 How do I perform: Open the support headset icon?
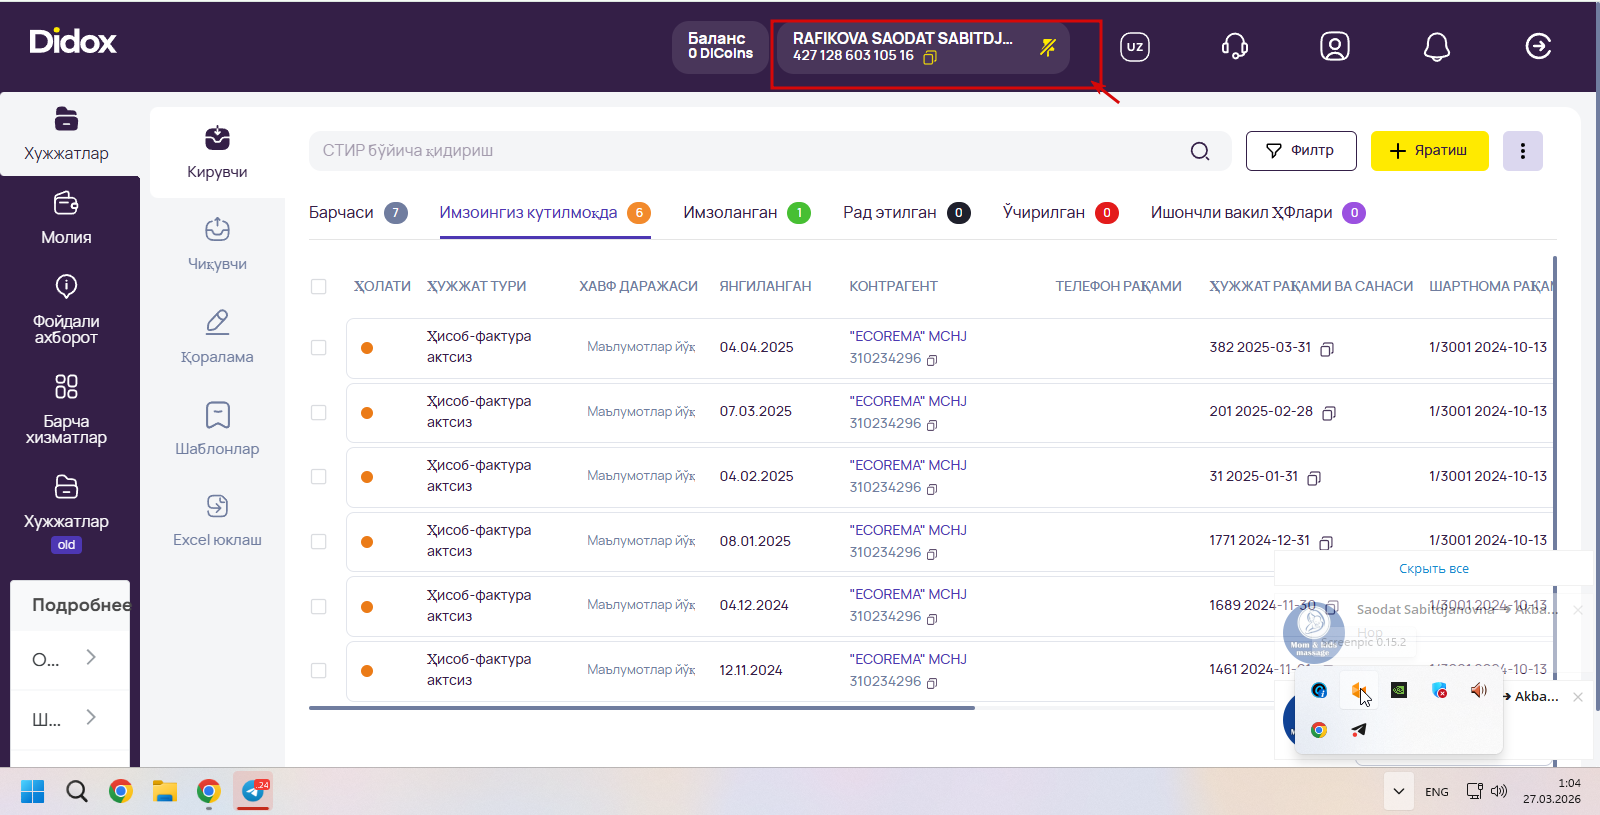[x=1235, y=46]
